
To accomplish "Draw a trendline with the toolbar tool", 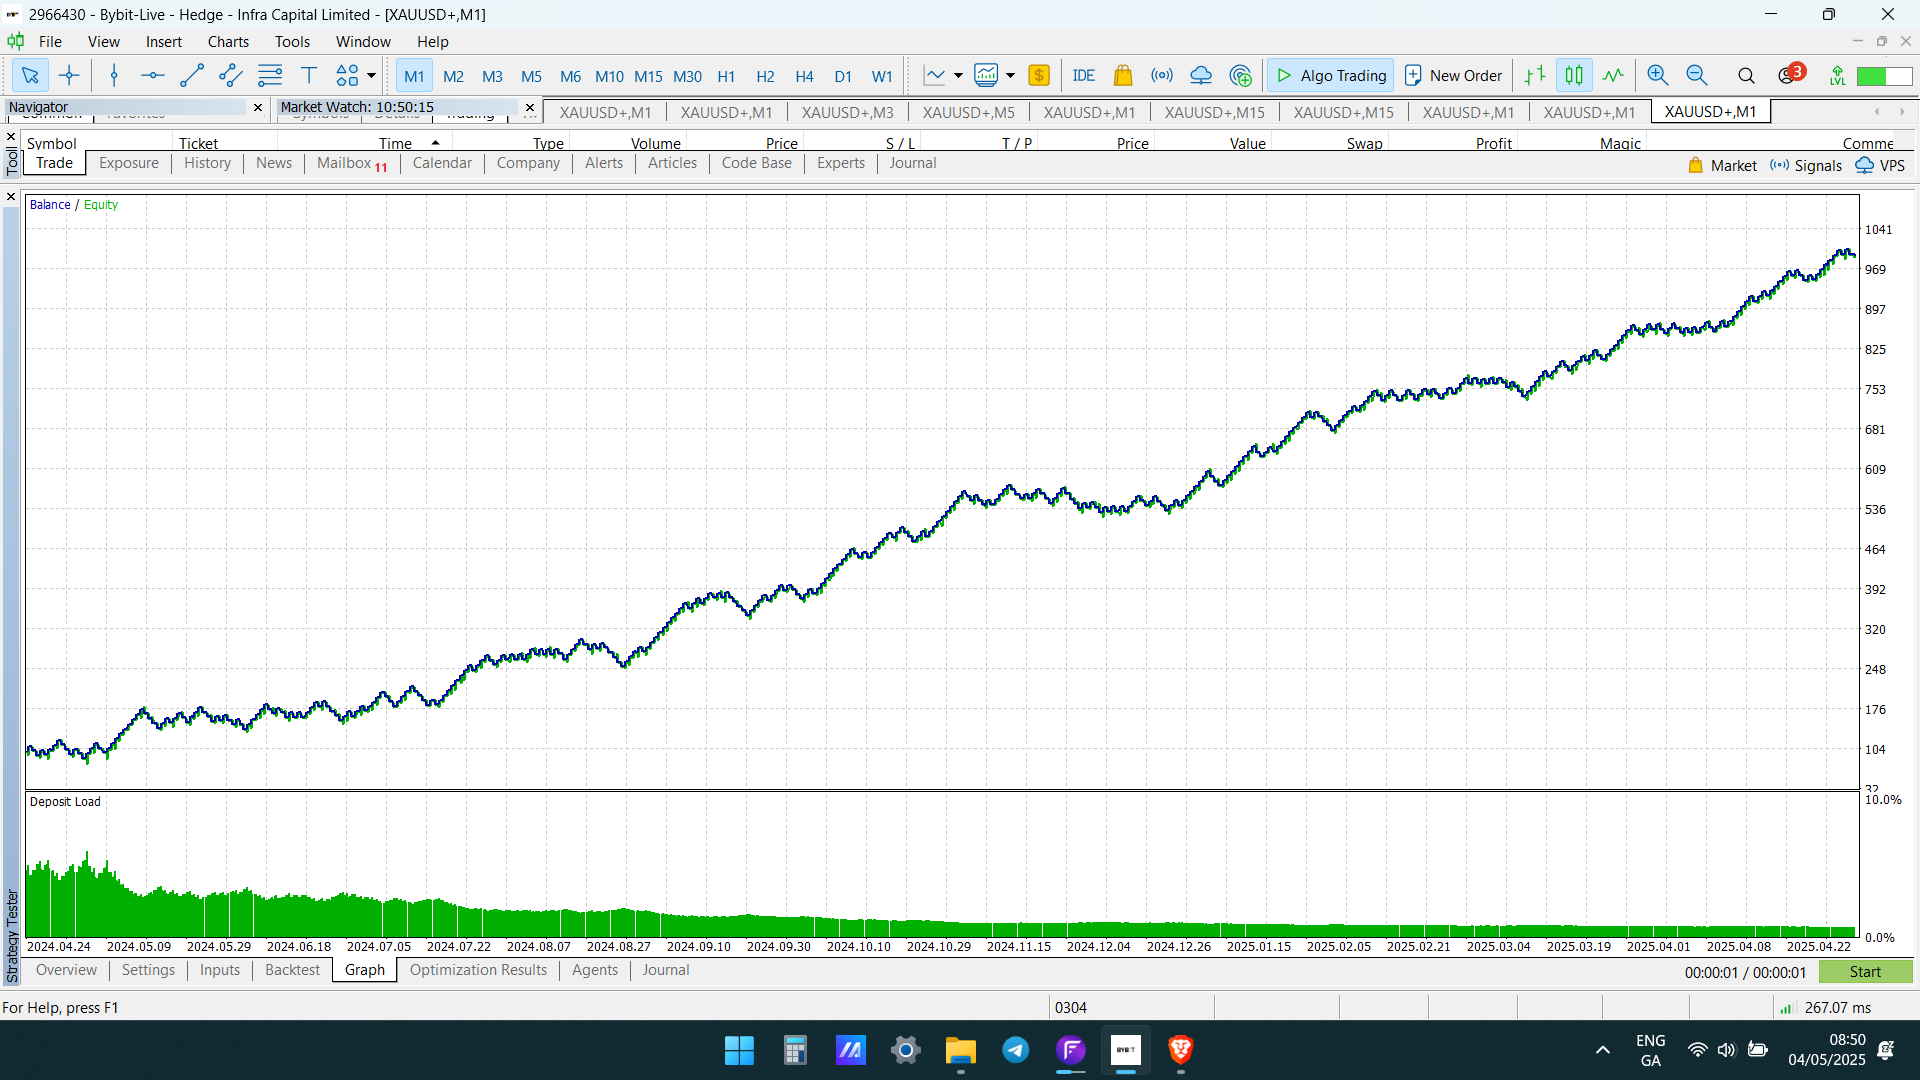I will point(191,75).
